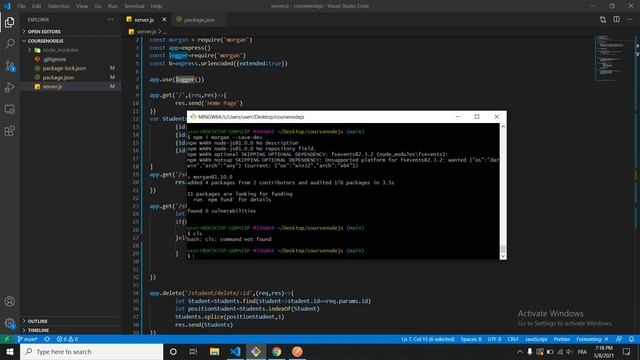
Task: Click the Windows taskbar search box
Action: coord(91,352)
